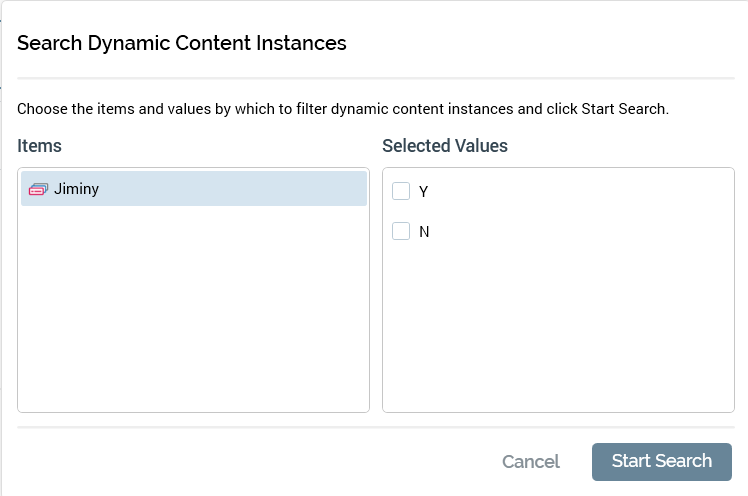This screenshot has height=496, width=748.
Task: Click empty space in Selected Values panel
Action: point(558,330)
